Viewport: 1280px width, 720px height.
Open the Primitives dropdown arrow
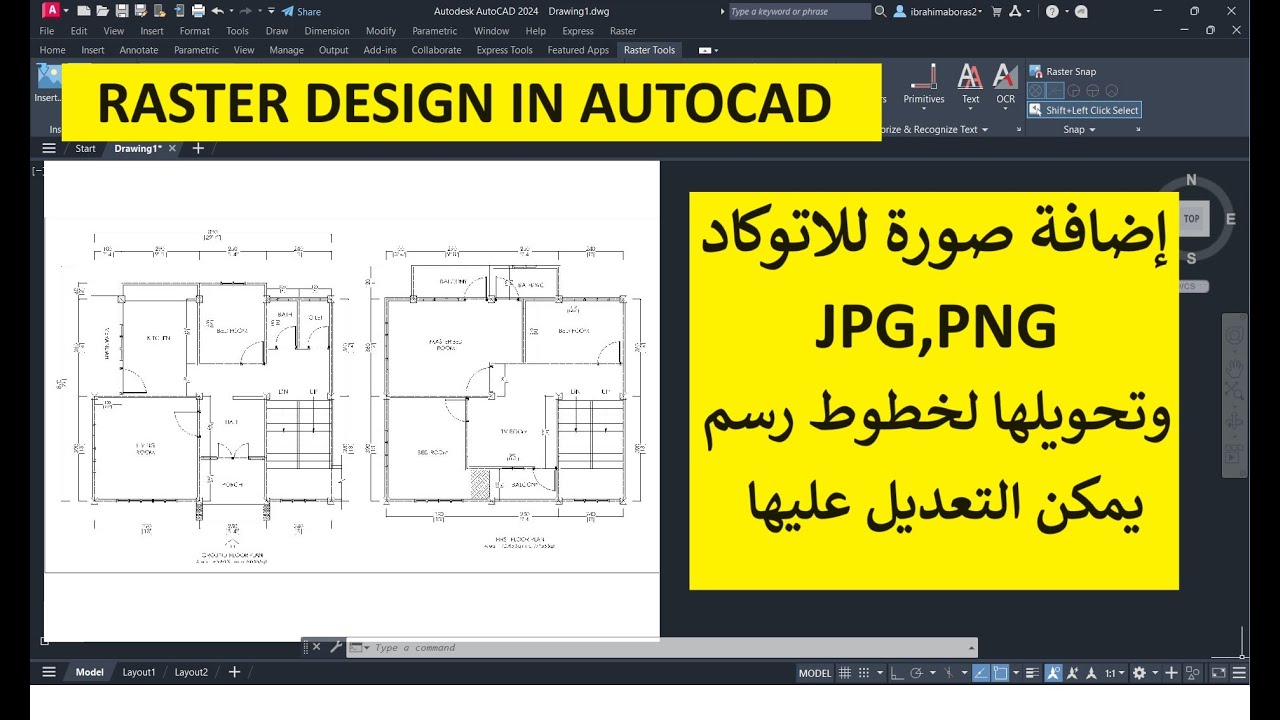click(924, 110)
